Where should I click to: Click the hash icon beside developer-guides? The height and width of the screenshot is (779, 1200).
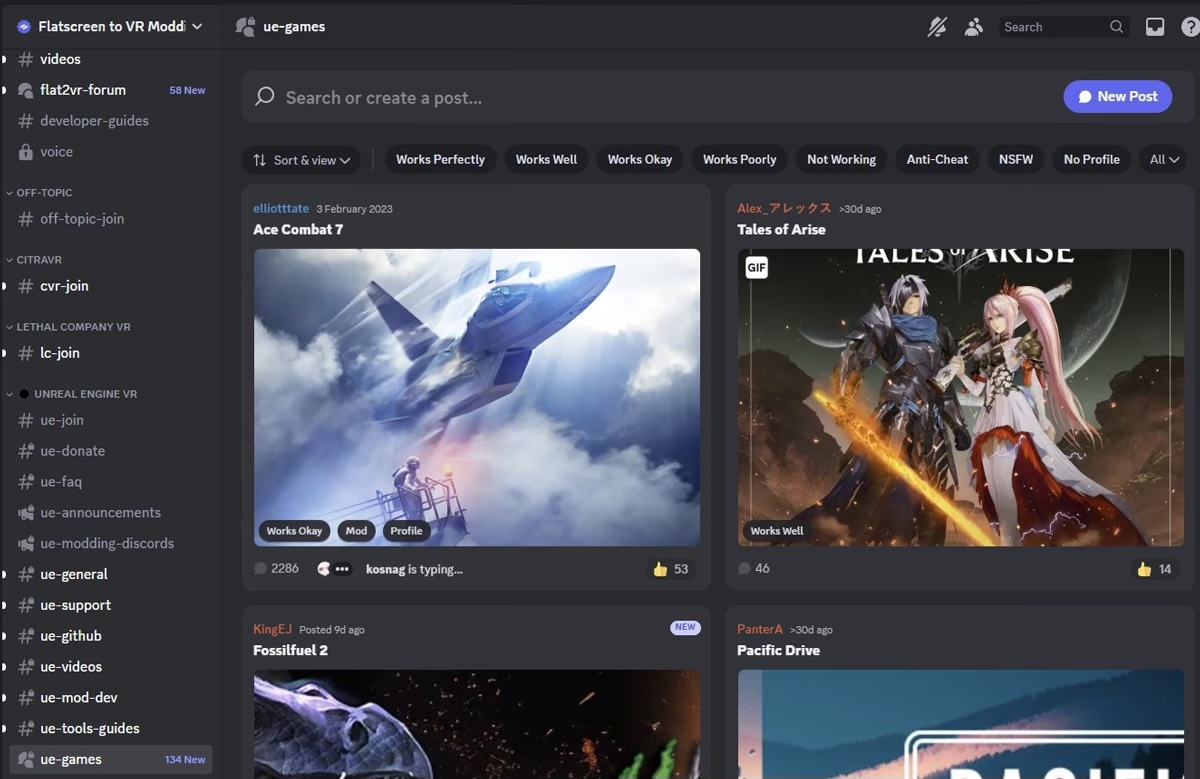(x=26, y=121)
